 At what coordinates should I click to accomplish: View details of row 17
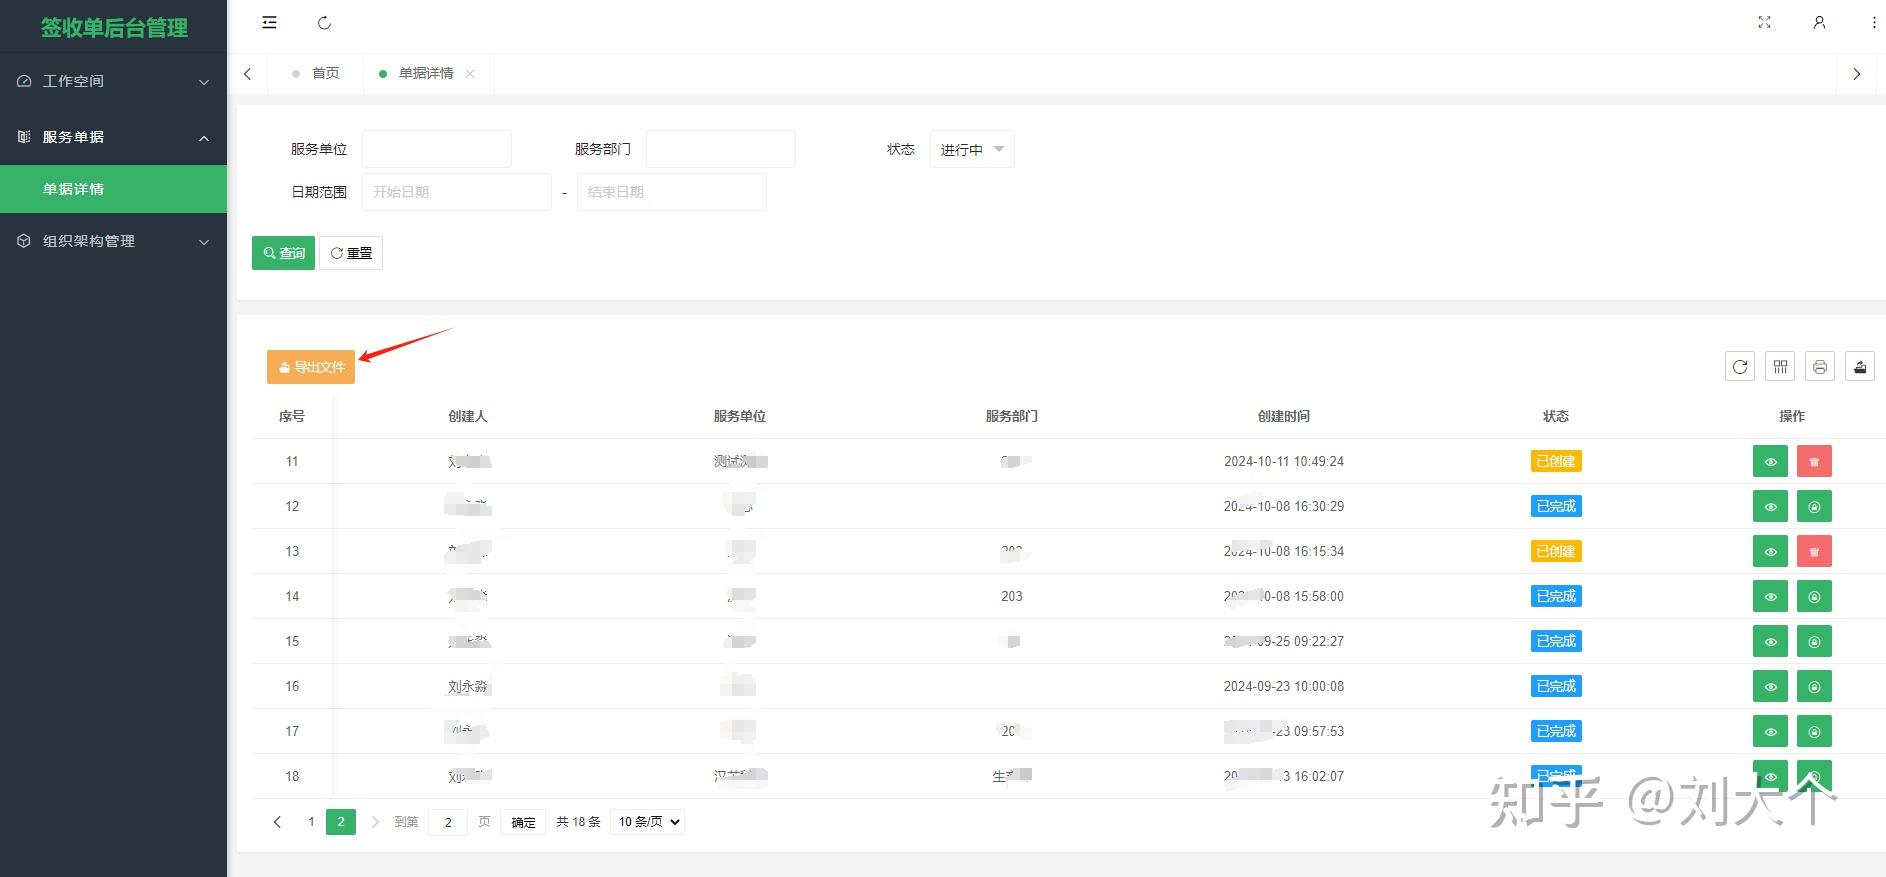(1770, 732)
